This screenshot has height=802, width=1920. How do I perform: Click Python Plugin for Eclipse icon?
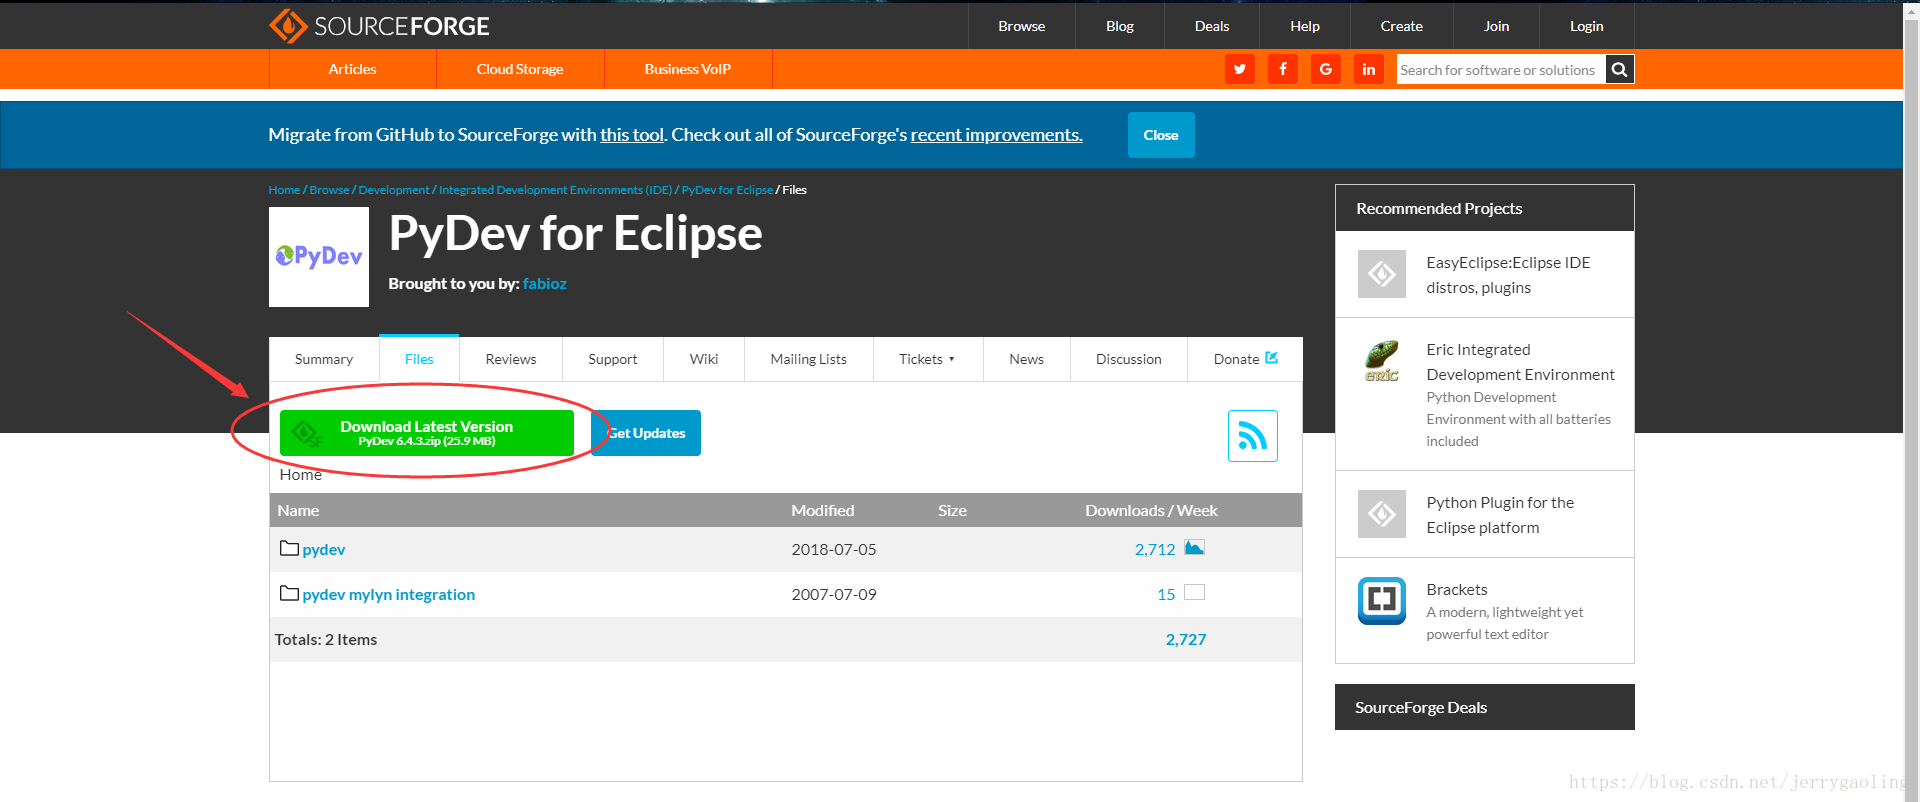(1382, 514)
